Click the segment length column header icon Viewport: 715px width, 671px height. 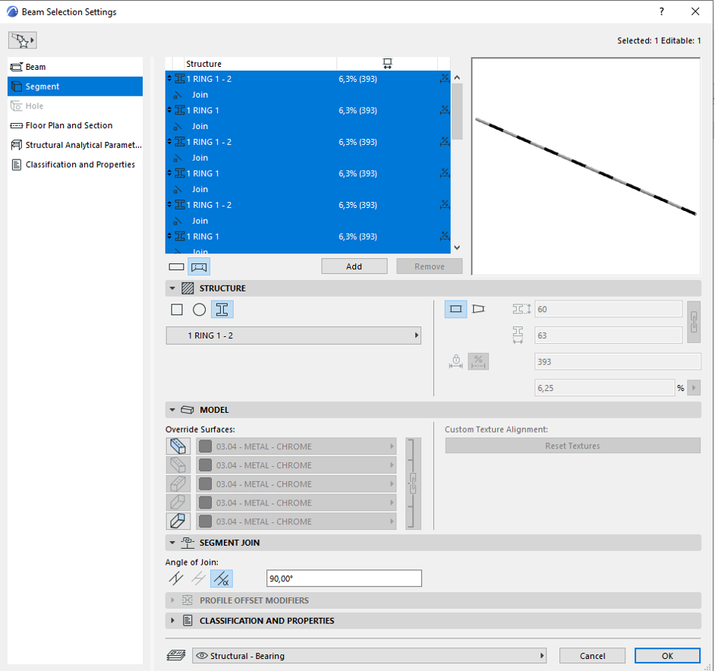click(x=387, y=63)
